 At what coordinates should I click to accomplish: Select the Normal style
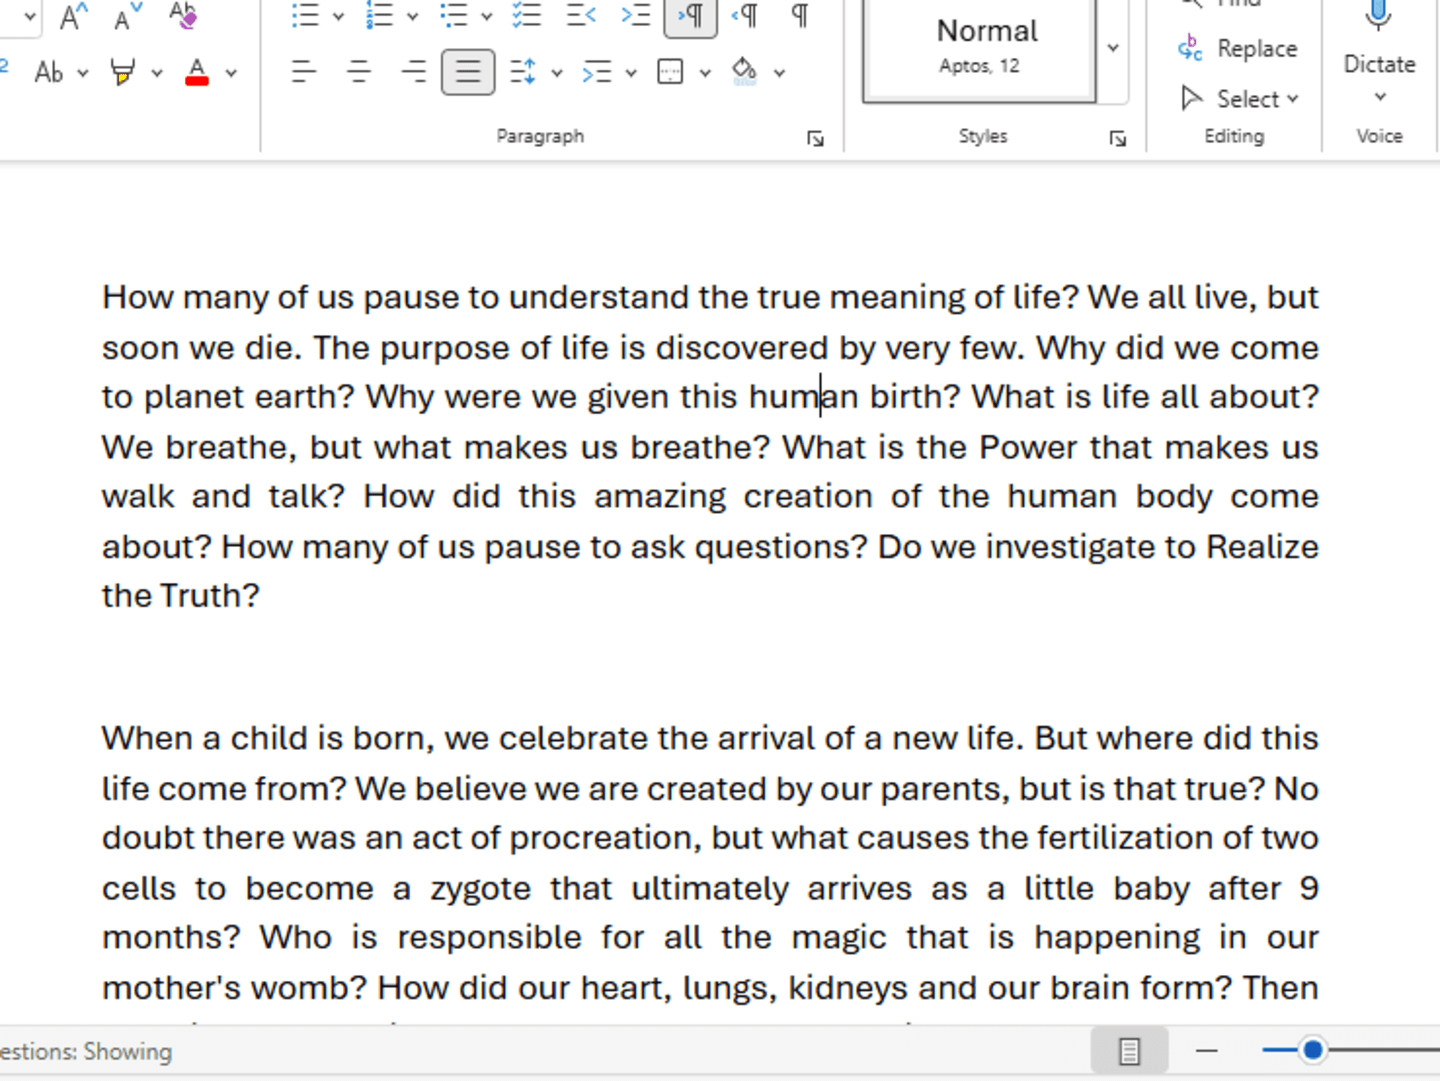tap(980, 48)
